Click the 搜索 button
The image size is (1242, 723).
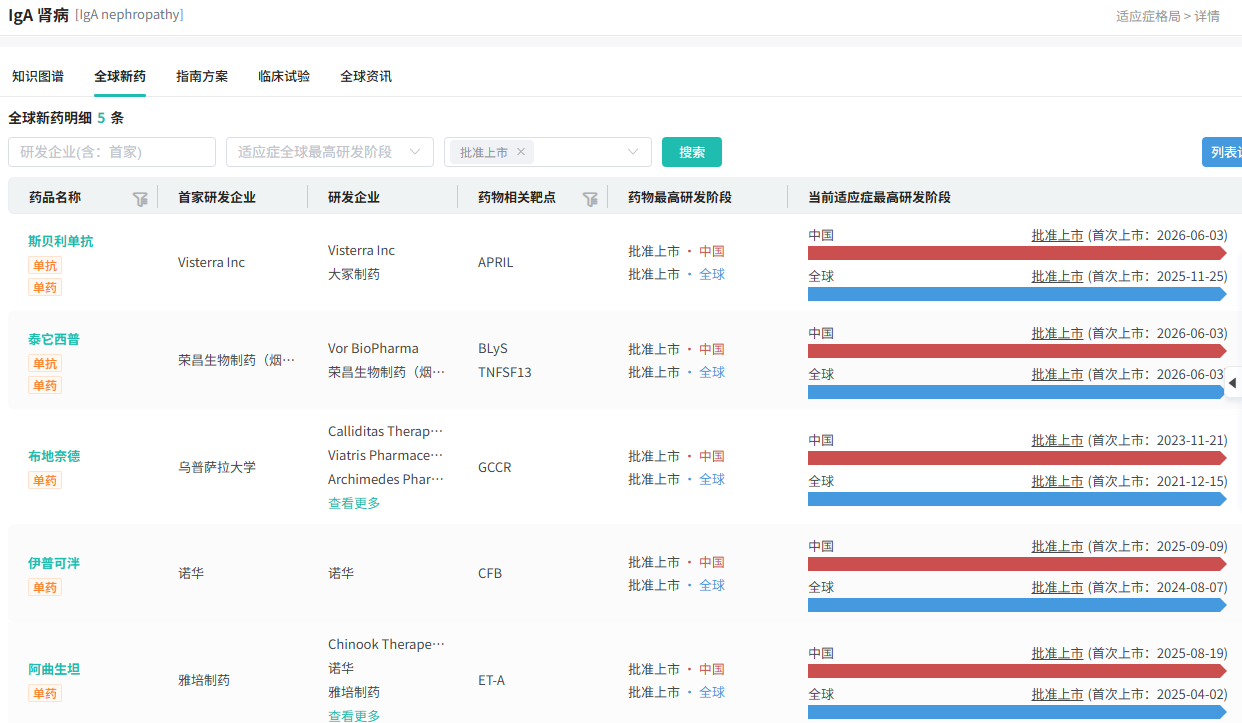point(692,152)
